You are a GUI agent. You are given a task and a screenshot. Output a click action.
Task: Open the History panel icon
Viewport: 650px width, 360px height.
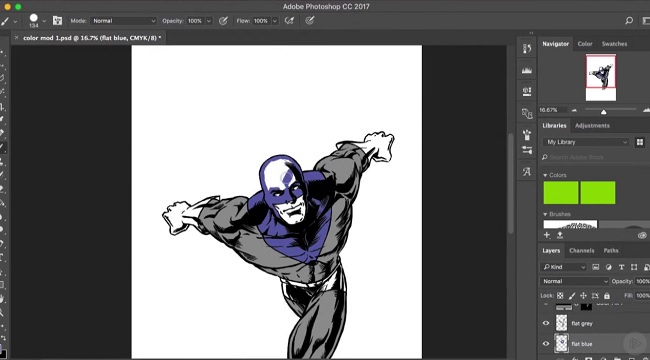(x=527, y=49)
